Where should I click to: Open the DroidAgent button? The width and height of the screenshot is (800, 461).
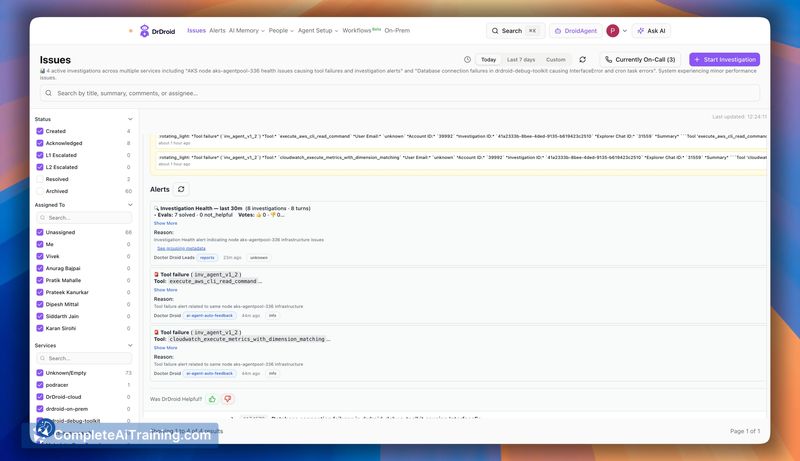tap(576, 31)
